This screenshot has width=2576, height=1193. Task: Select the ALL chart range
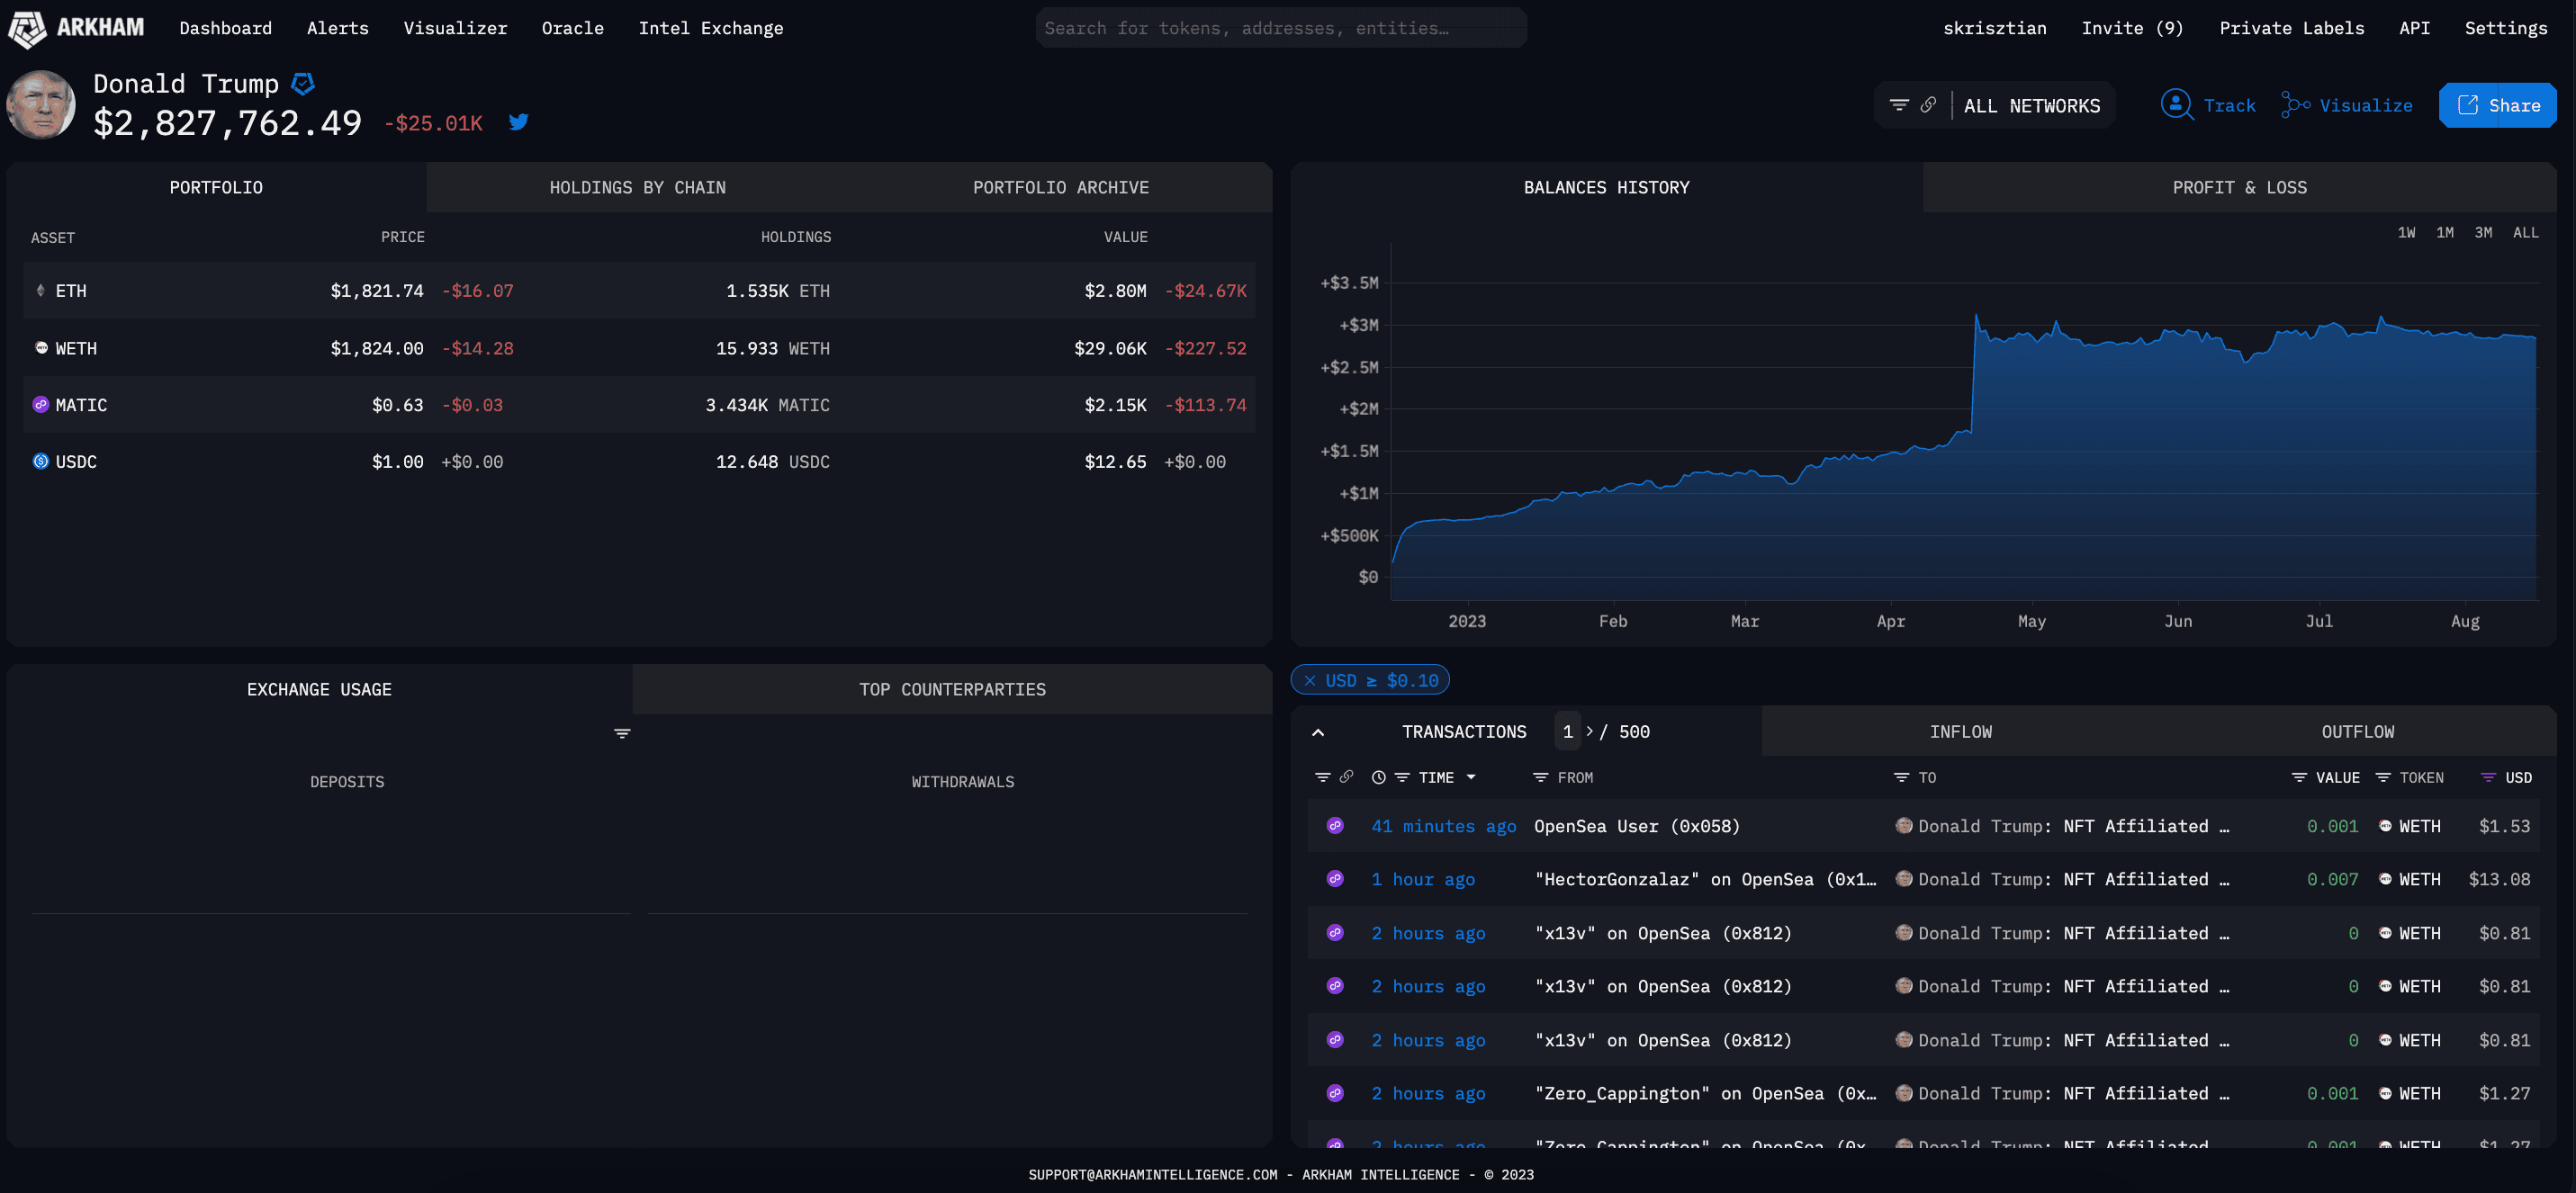2526,232
